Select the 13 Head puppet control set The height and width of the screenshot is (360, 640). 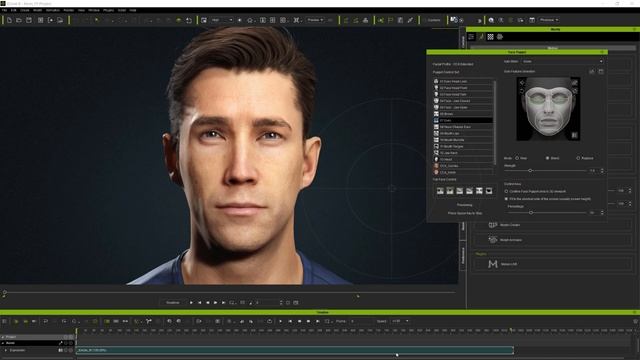click(463, 159)
